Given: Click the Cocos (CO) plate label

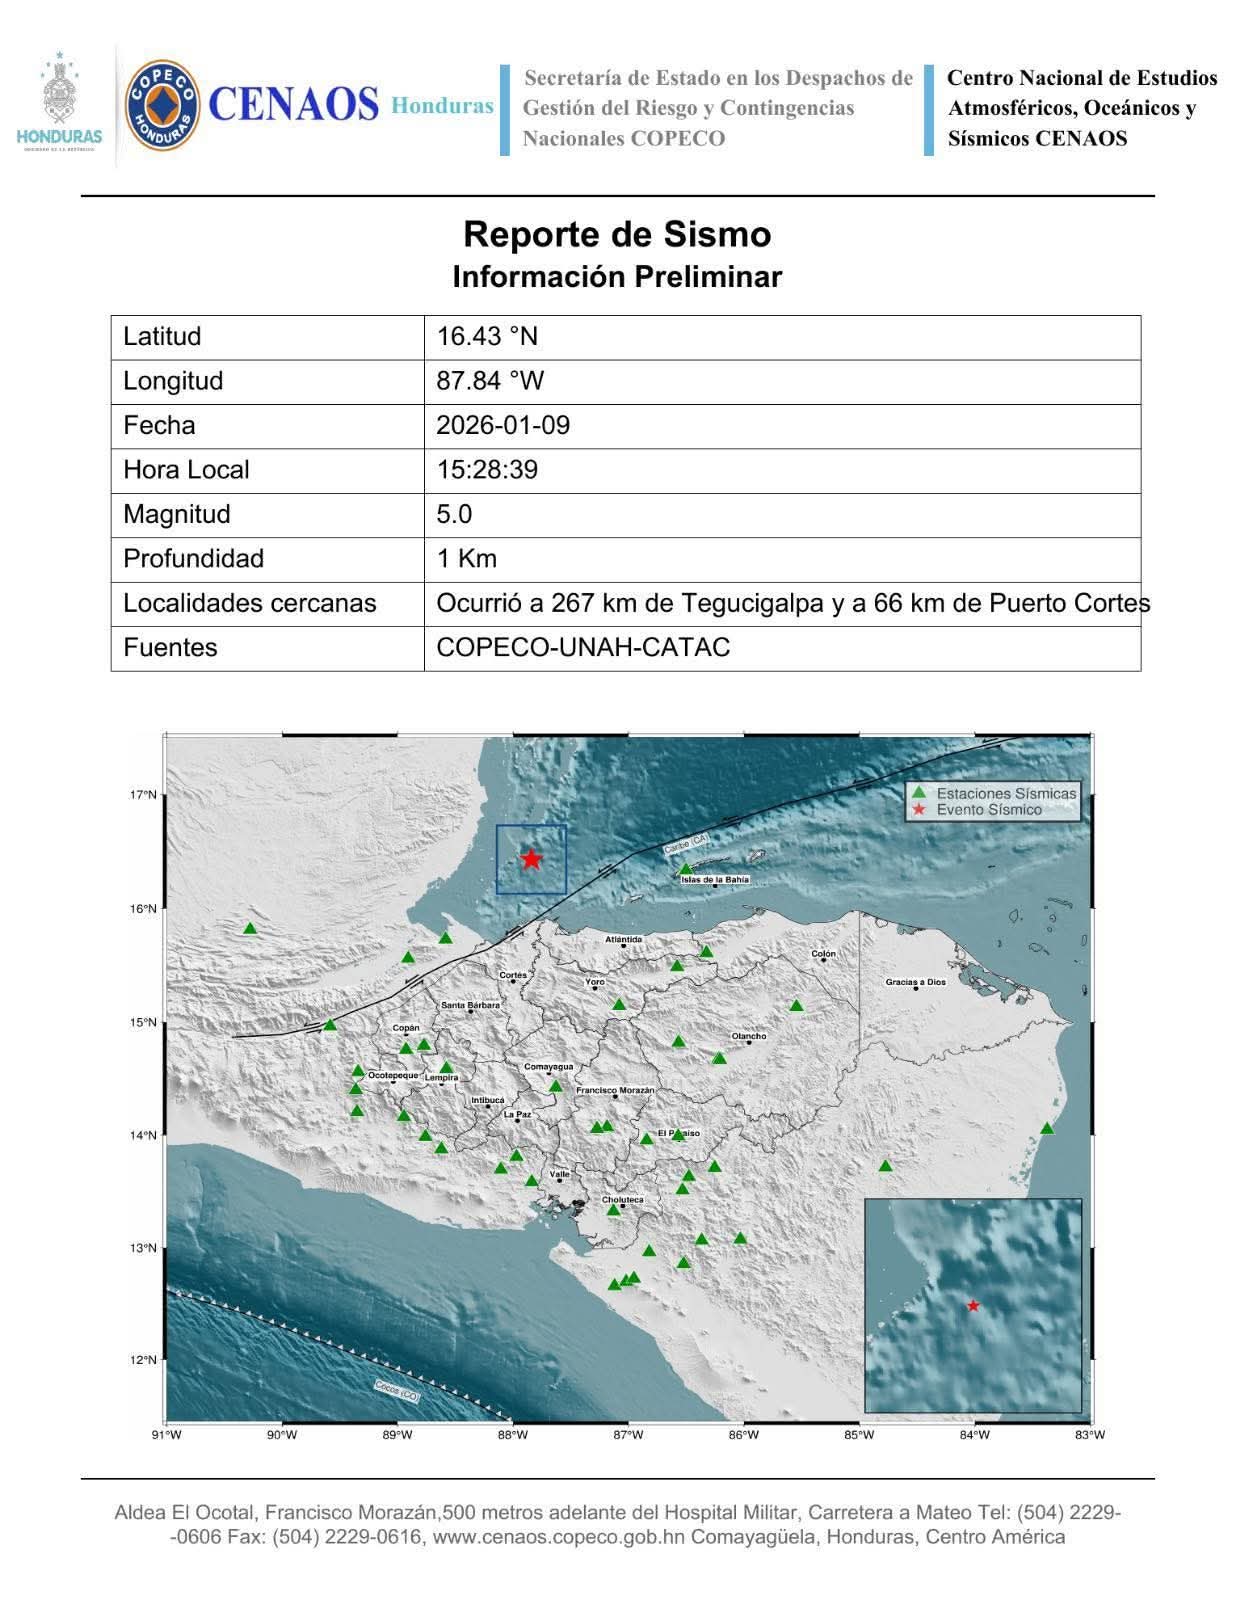Looking at the screenshot, I should [x=397, y=1389].
